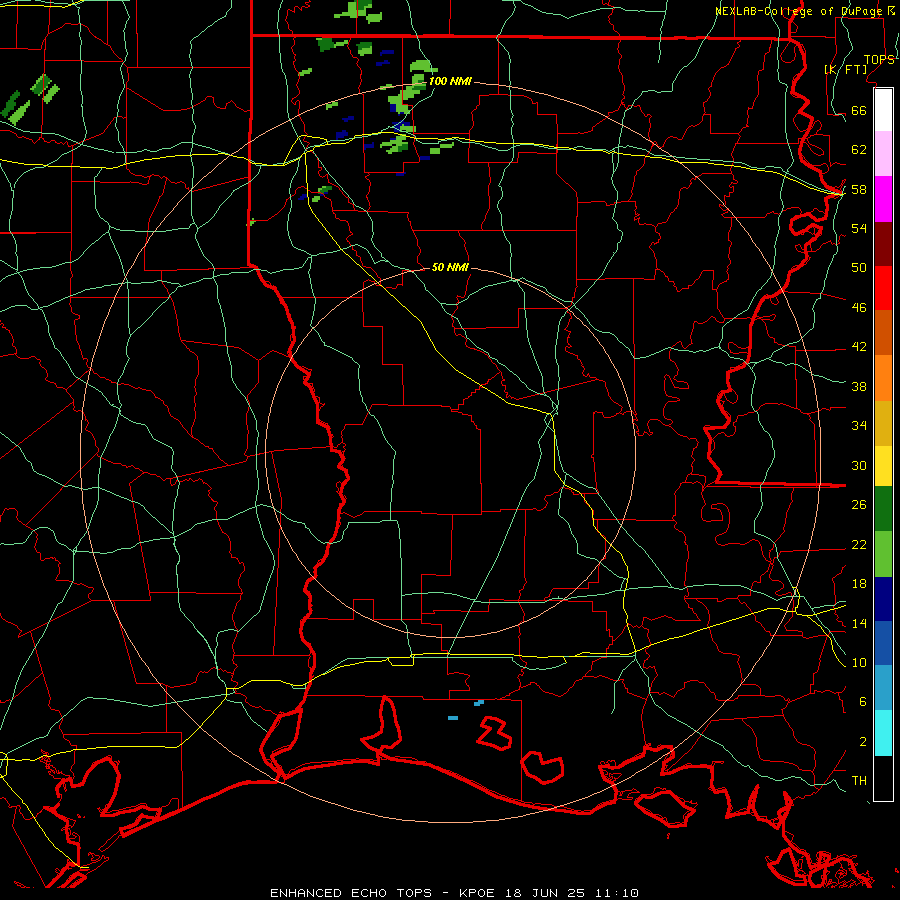Pick the yellow legend swatch
This screenshot has height=900, width=900.
[x=883, y=466]
